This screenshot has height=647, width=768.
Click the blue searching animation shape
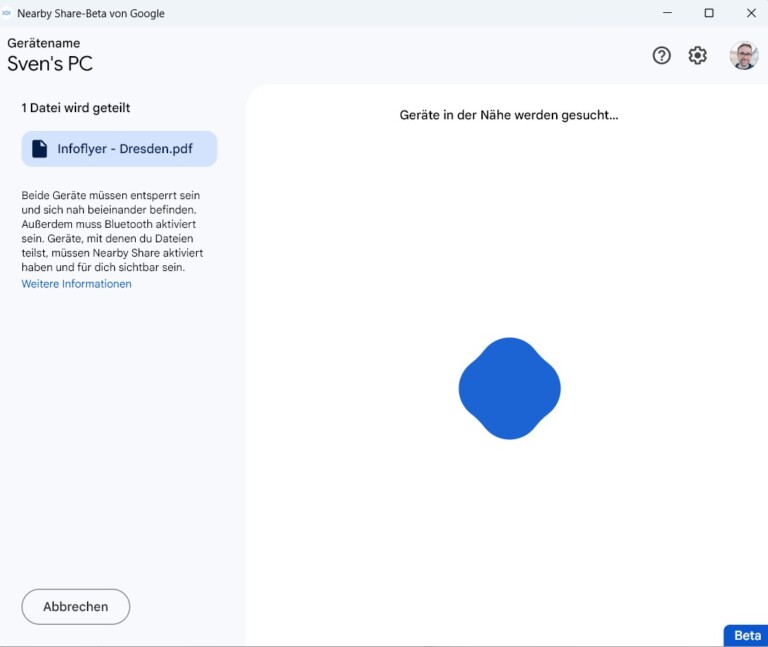click(509, 388)
